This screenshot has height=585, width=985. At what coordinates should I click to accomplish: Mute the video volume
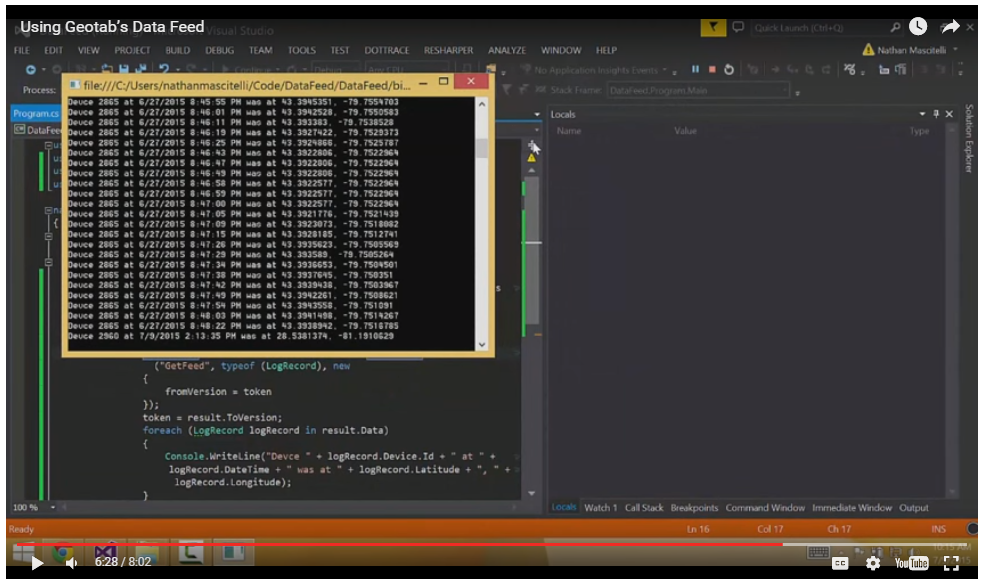71,563
